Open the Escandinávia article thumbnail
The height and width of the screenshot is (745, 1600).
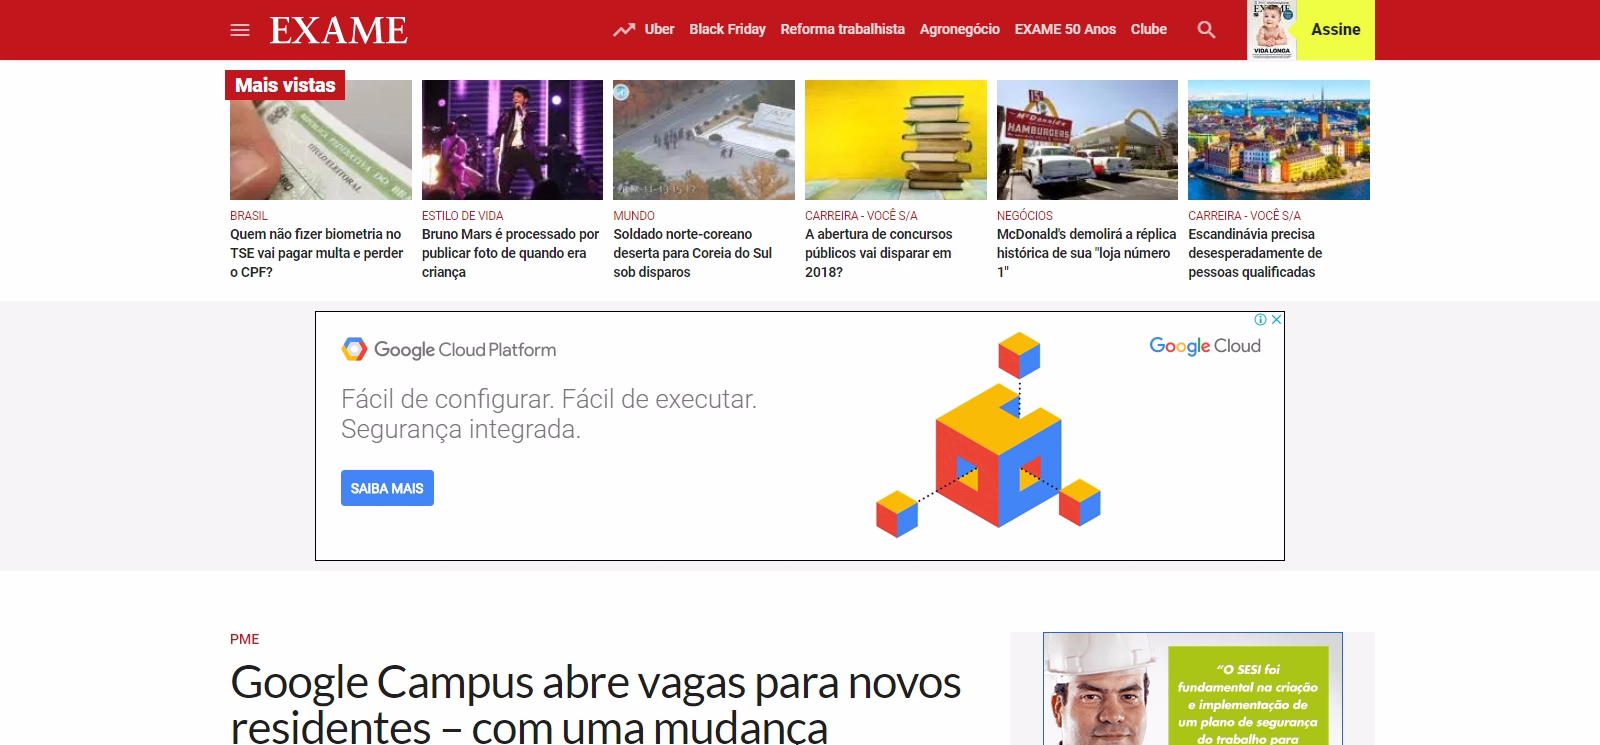1279,140
